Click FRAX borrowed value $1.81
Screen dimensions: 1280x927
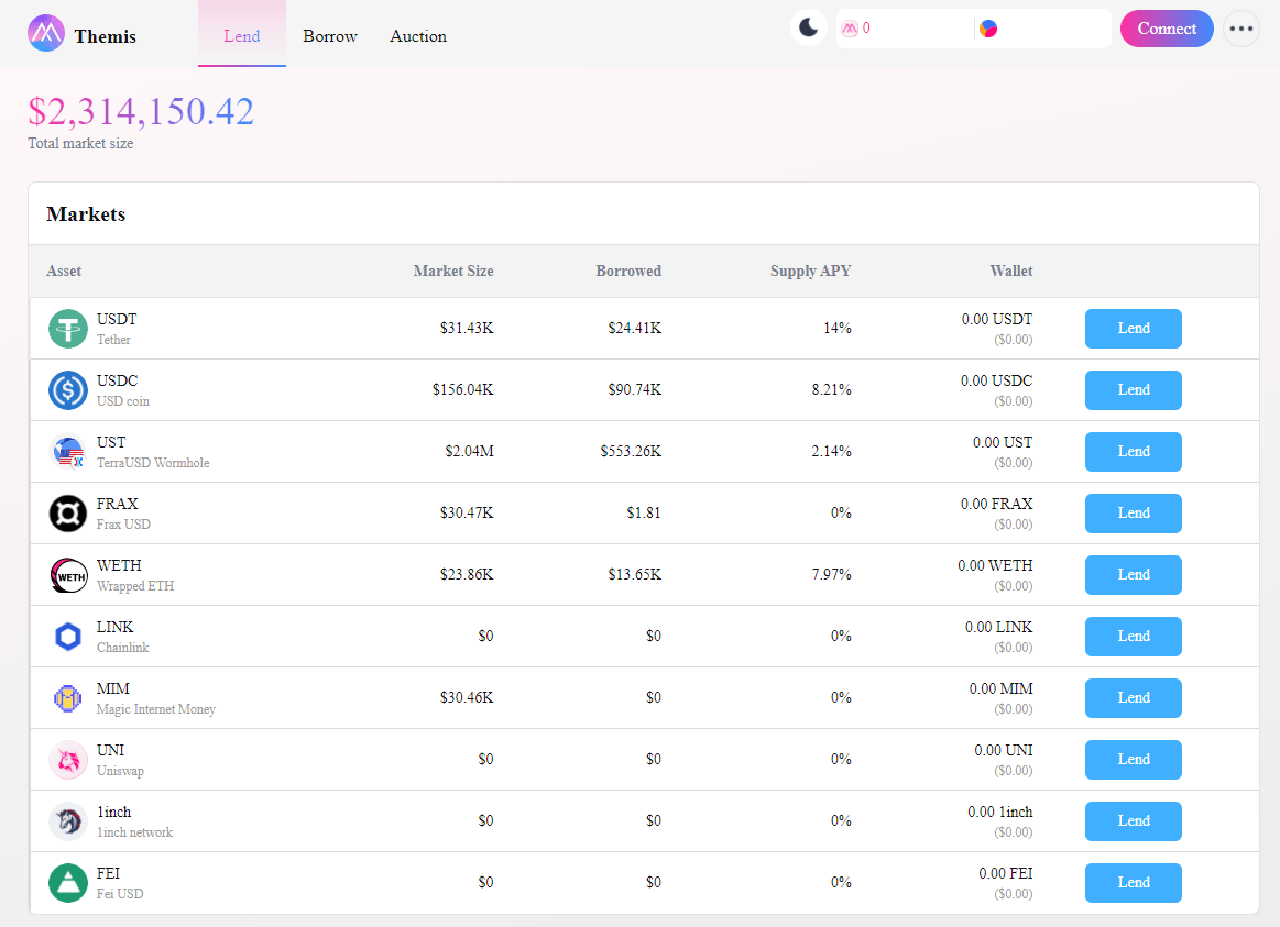(x=644, y=513)
